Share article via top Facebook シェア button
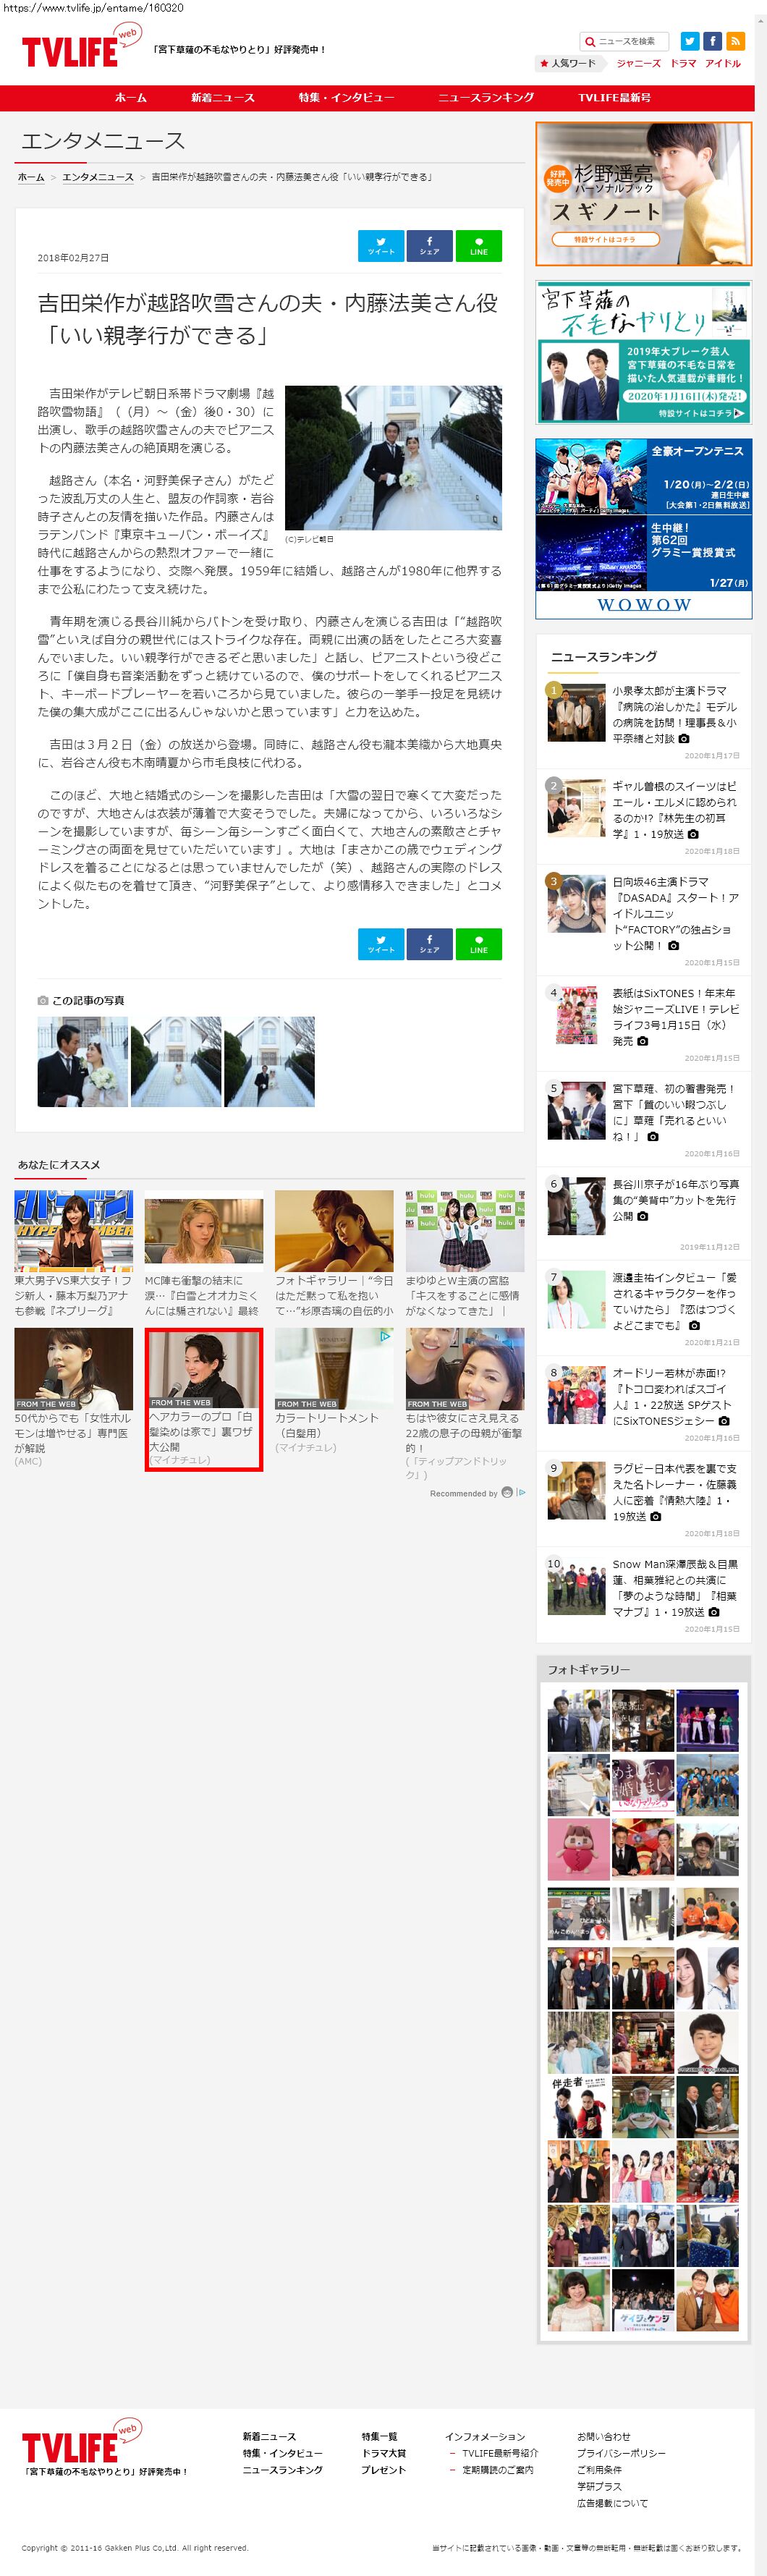 (x=429, y=246)
